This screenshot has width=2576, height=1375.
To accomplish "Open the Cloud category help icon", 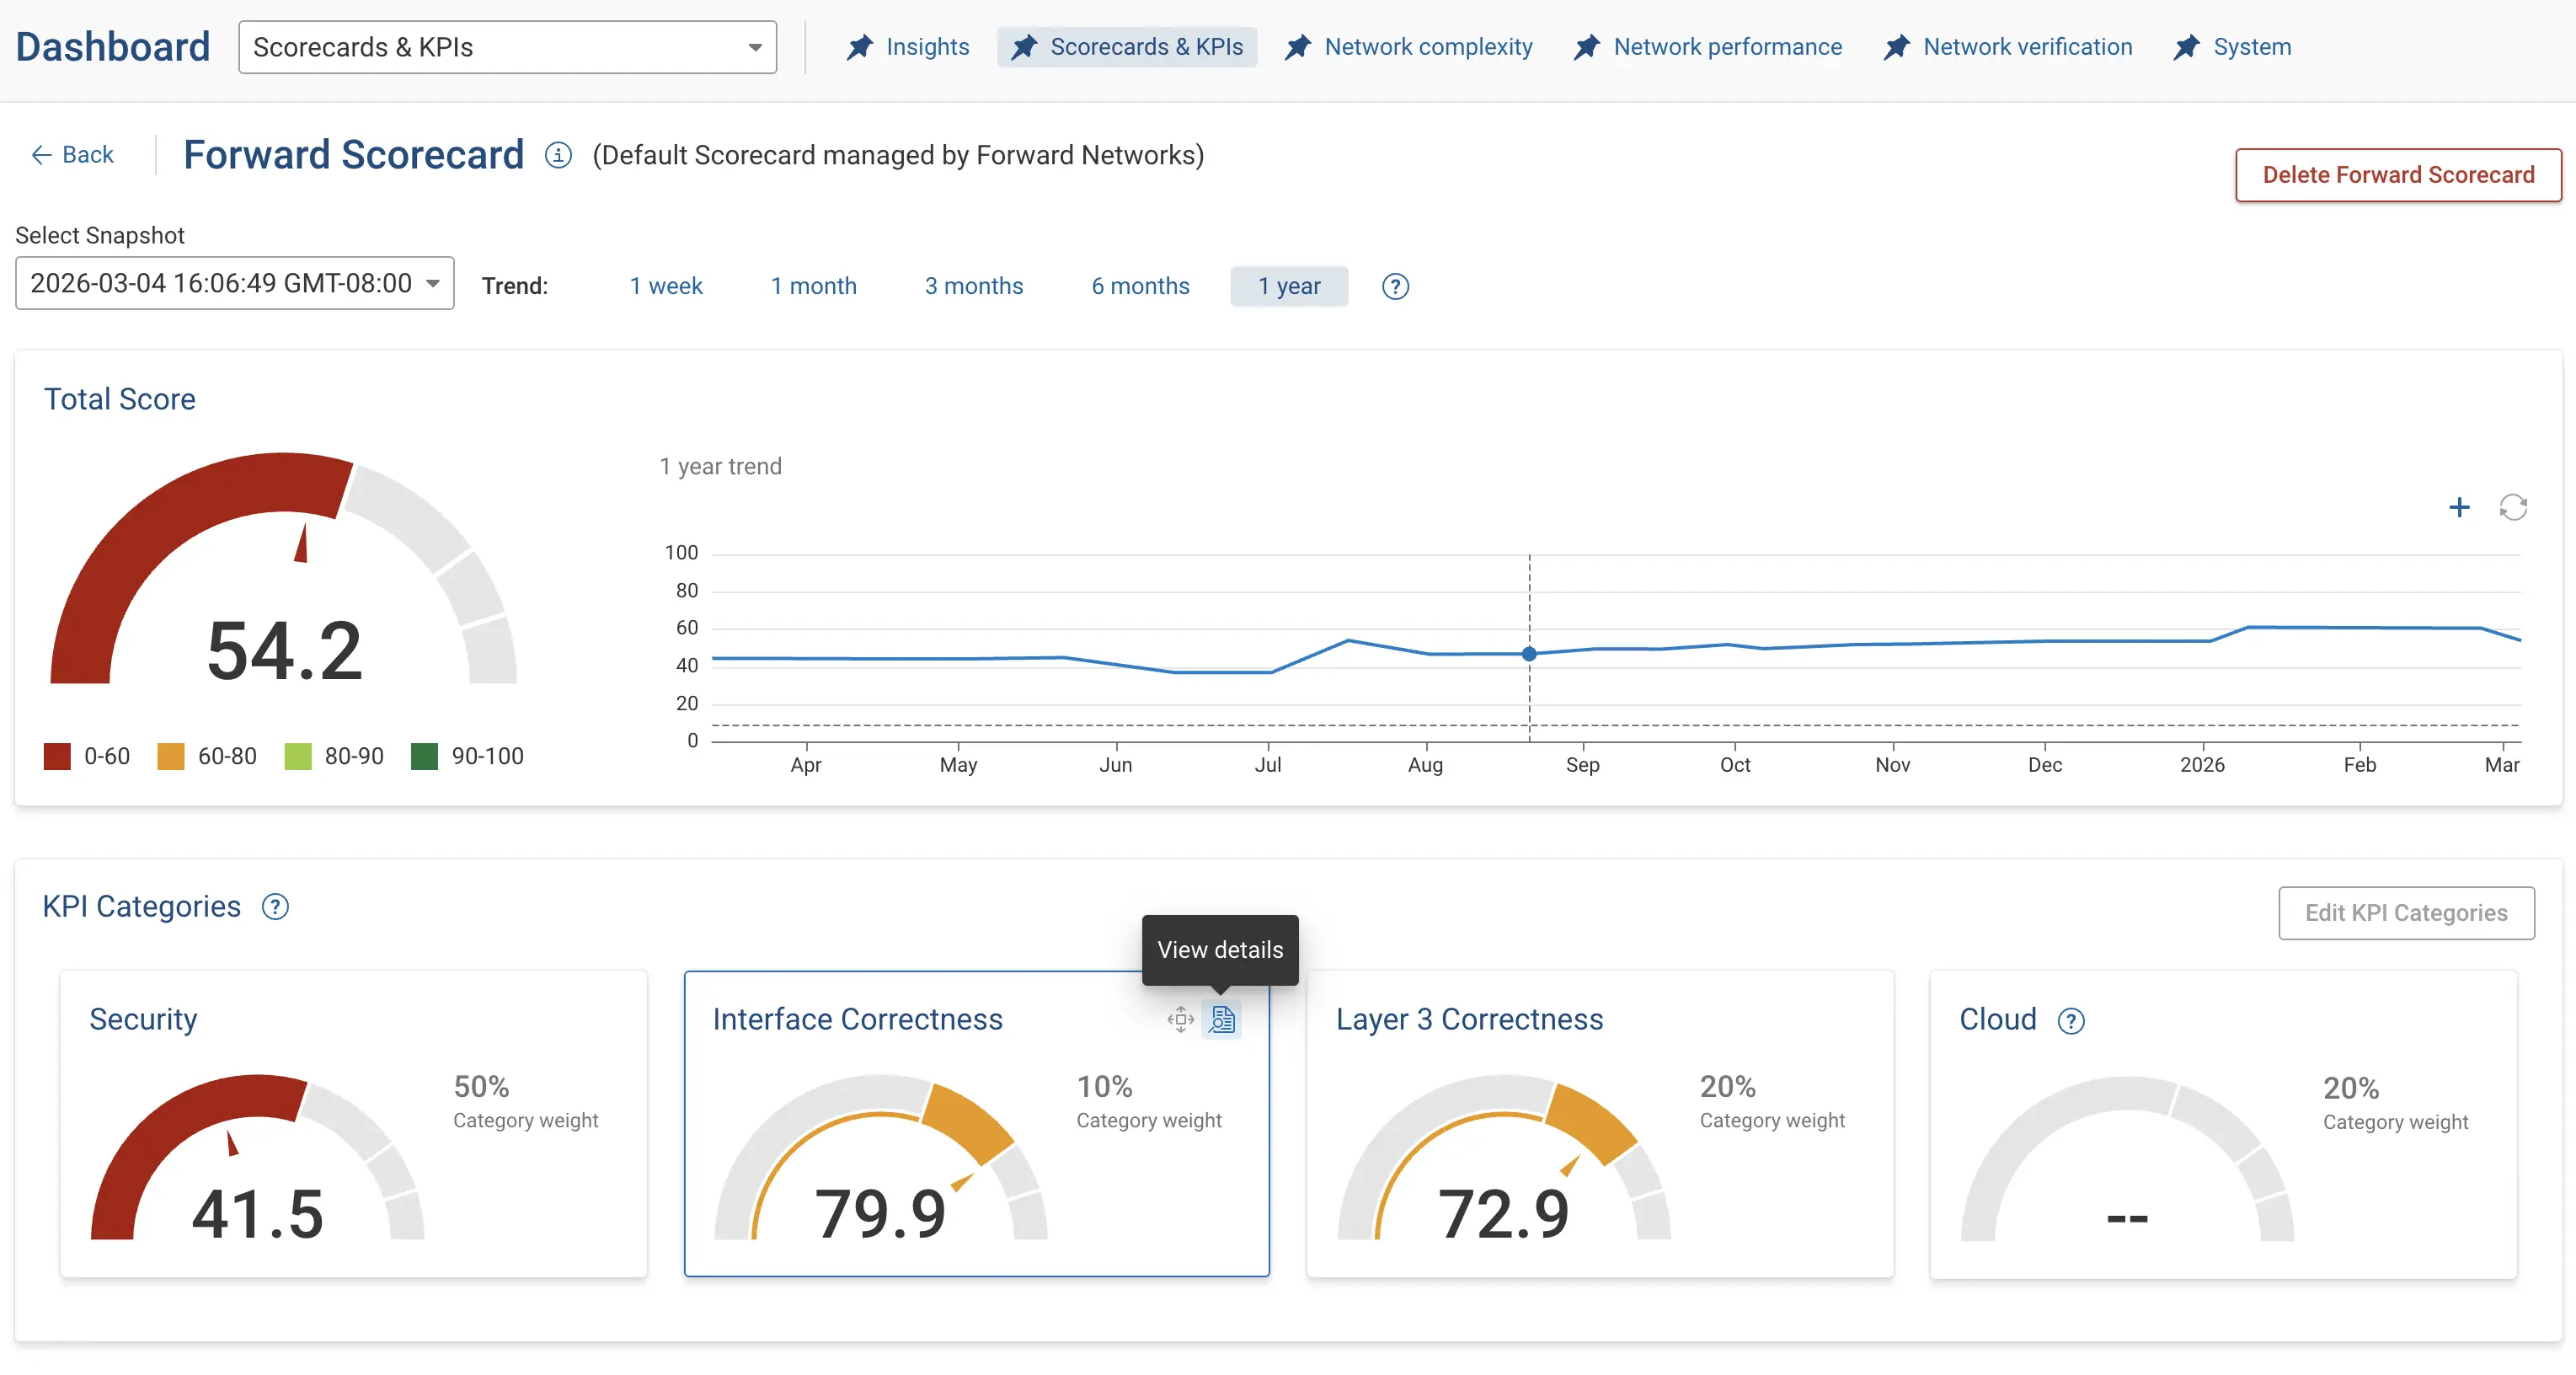I will click(x=2071, y=1021).
